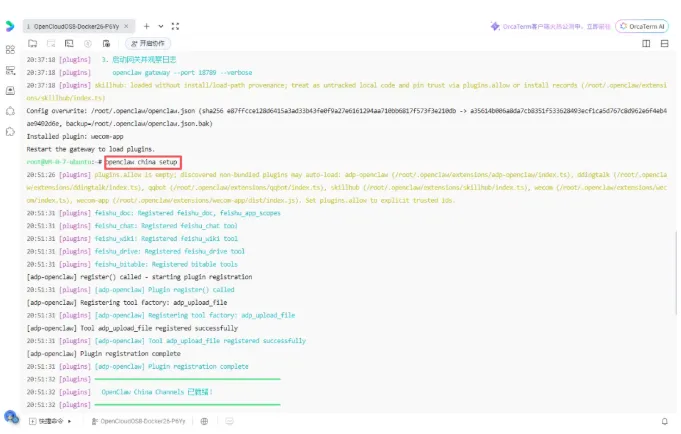The image size is (681, 434).
Task: Click 'feishu_chat: Registered feishu_chat tool' line
Action: pyautogui.click(x=166, y=226)
